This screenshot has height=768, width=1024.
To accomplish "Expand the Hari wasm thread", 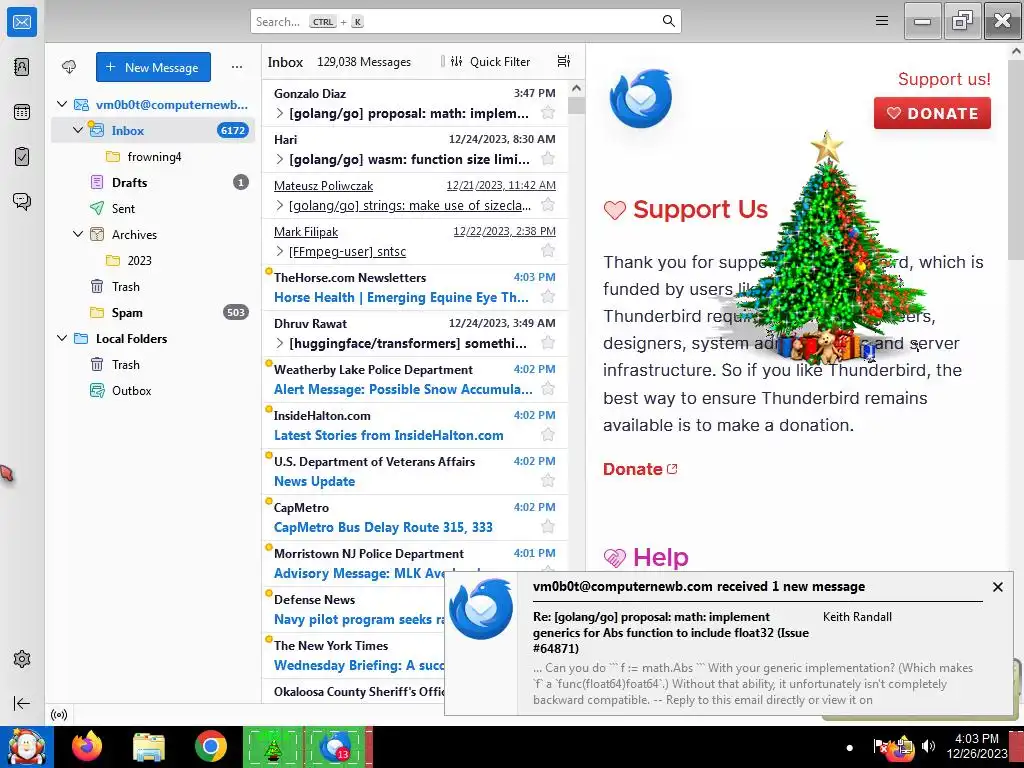I will point(280,159).
